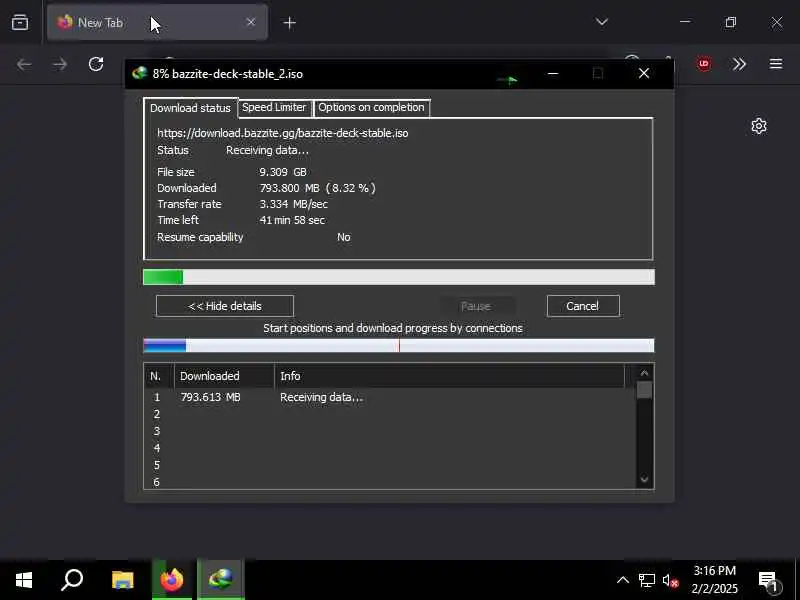
Task: Open File Explorer from the taskbar
Action: coord(122,580)
